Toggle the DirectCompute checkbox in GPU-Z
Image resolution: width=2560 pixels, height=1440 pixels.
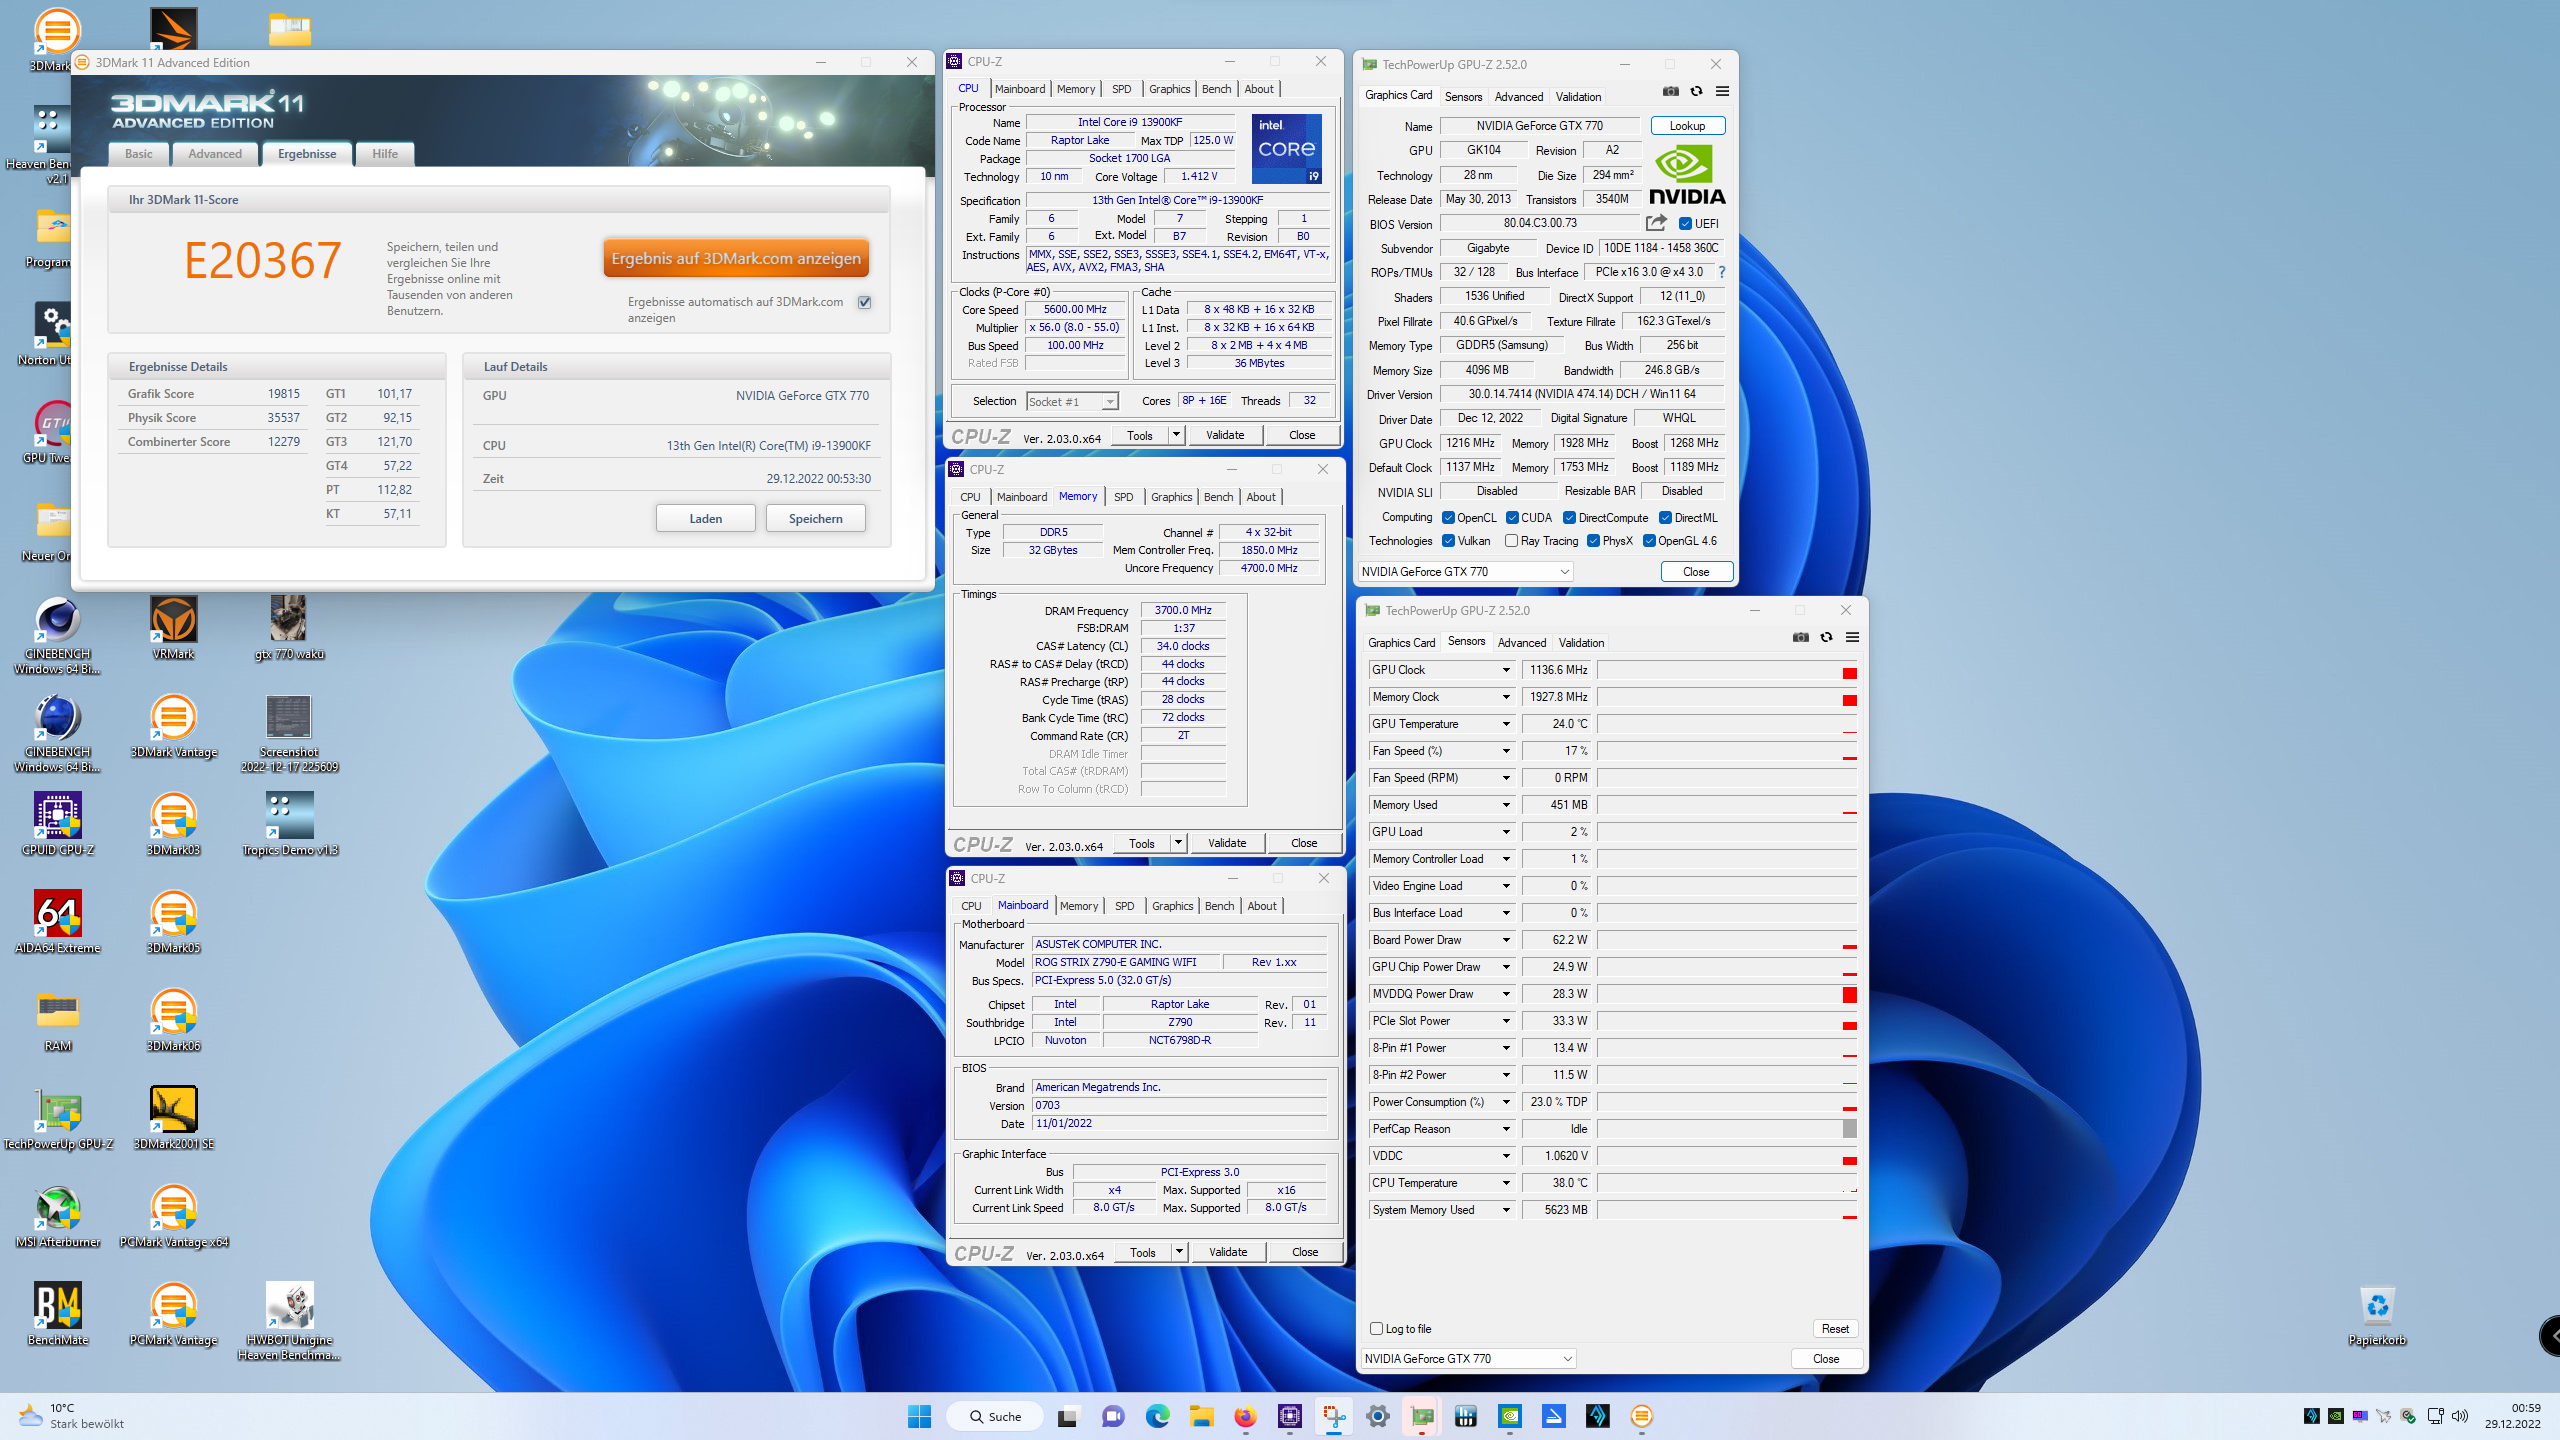(1569, 517)
